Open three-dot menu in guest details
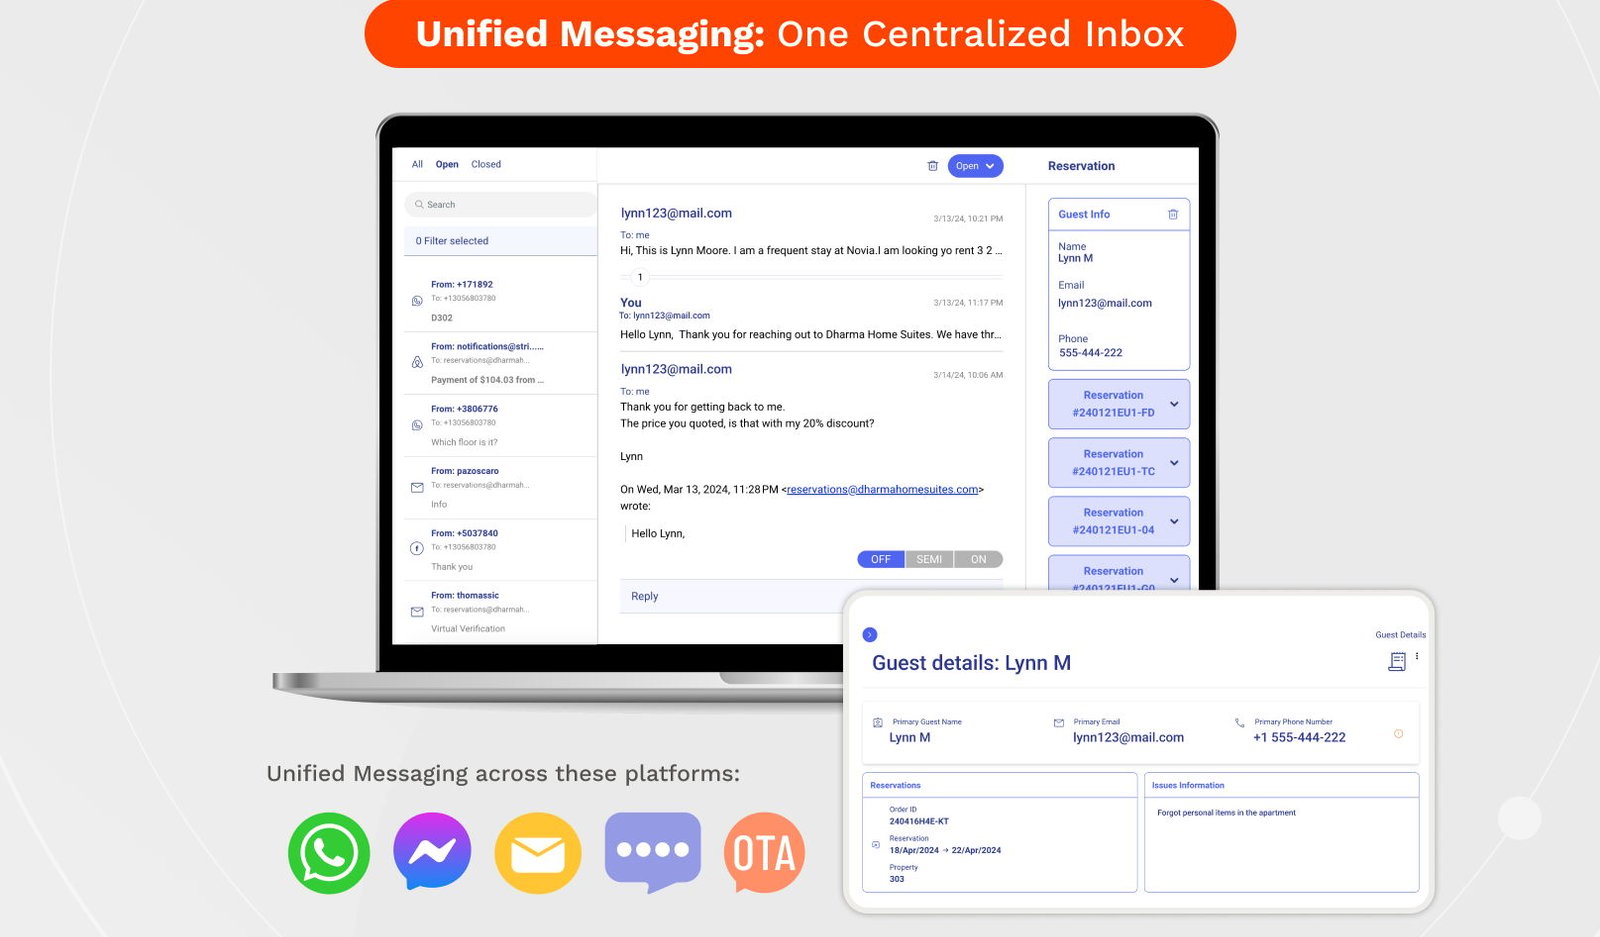Screen dimensions: 1600x937 pos(1417,656)
